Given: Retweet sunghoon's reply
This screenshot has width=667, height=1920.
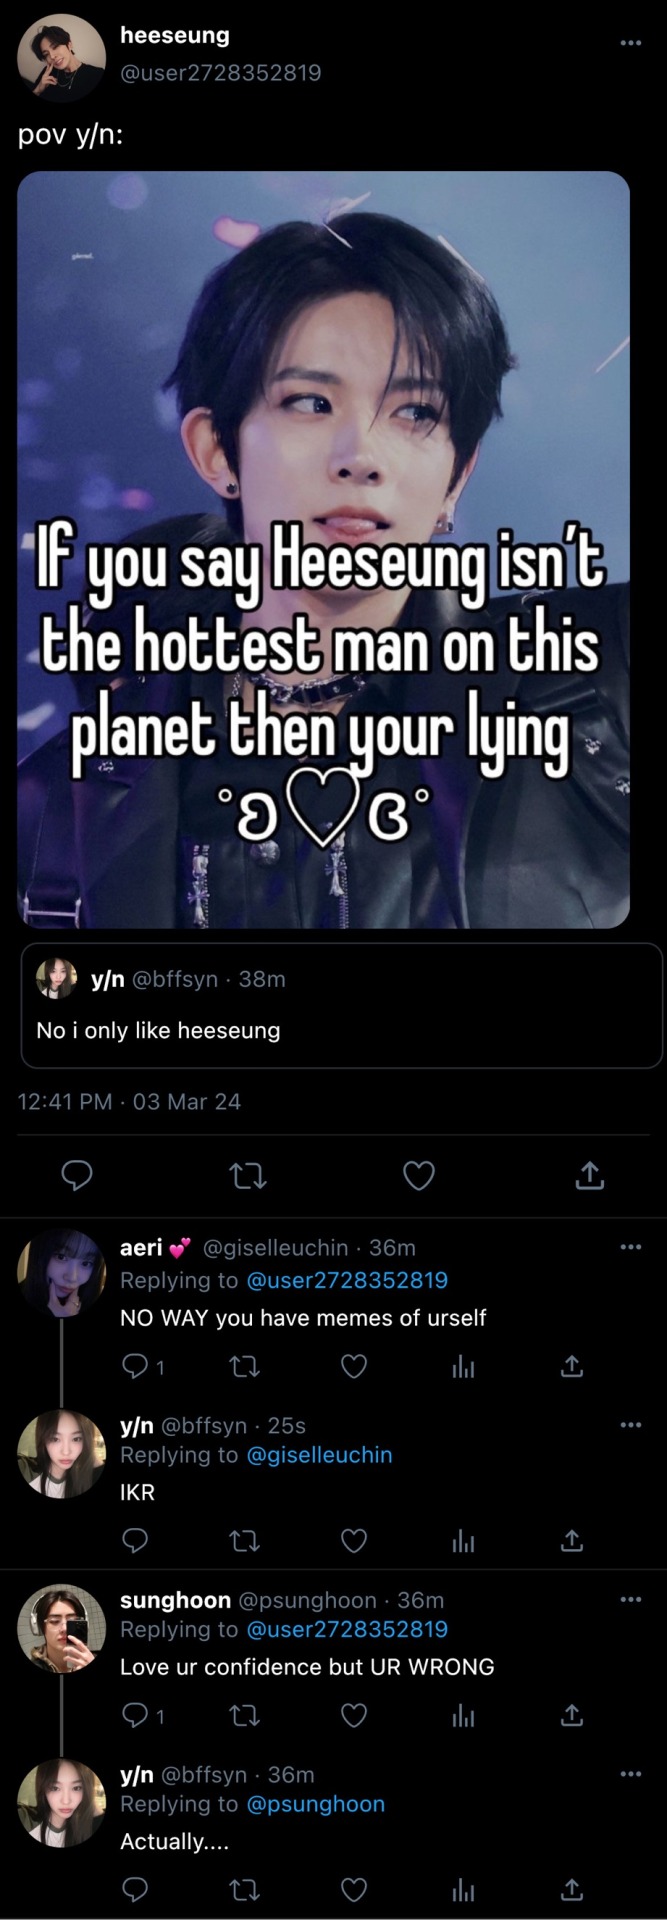Looking at the screenshot, I should tap(244, 1716).
